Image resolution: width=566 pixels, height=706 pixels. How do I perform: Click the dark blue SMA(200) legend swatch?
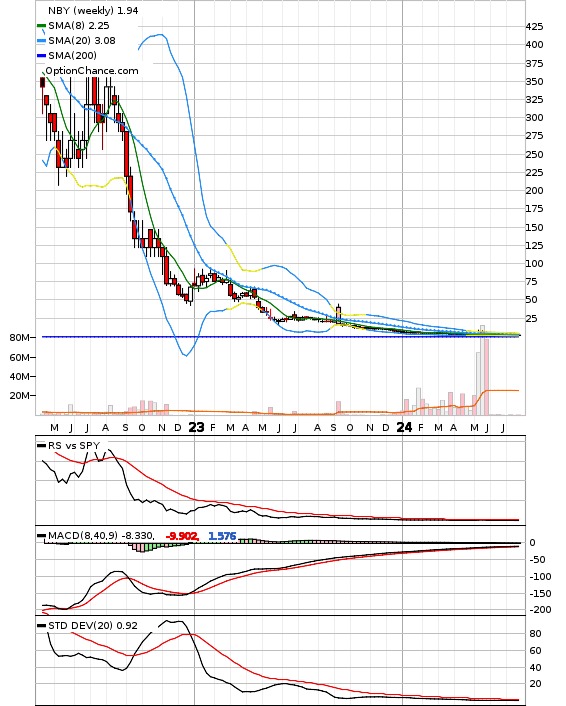point(41,56)
